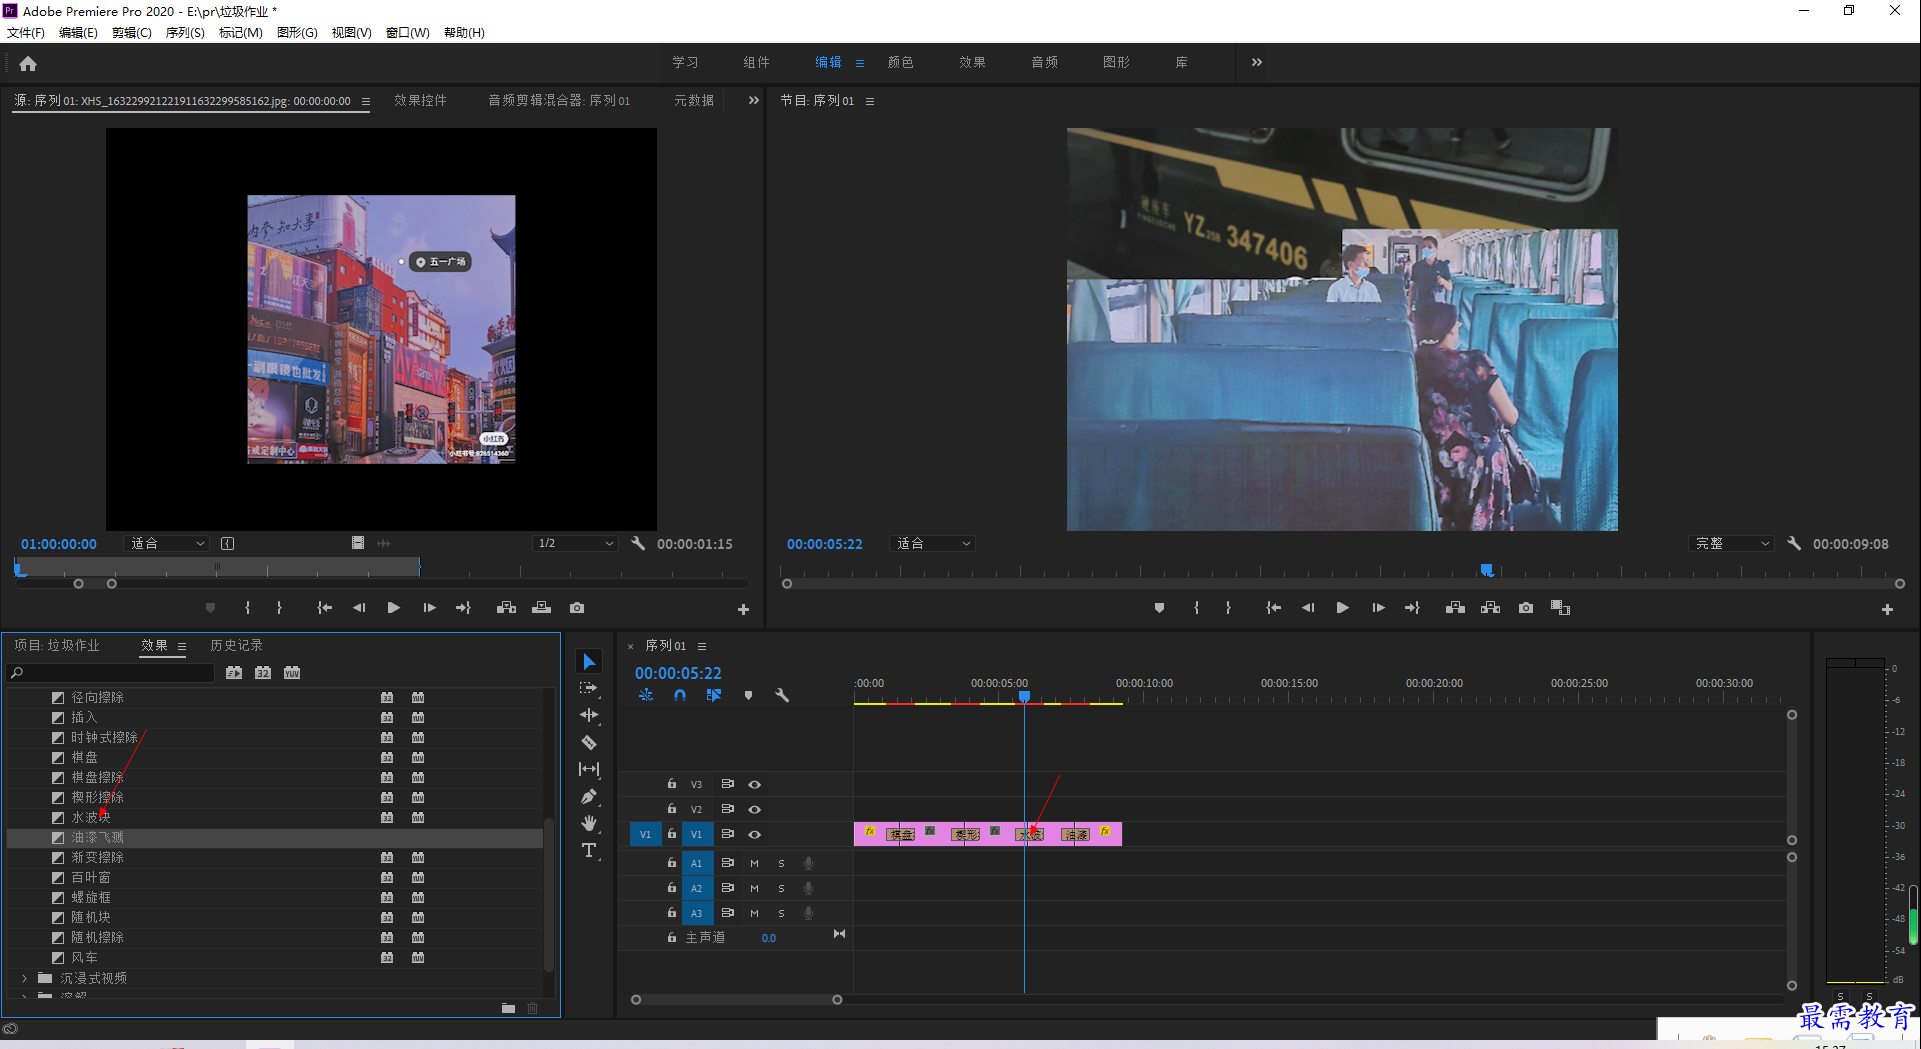The height and width of the screenshot is (1049, 1921).
Task: Click timeline playhead at 00:00:05:22
Action: point(1024,696)
